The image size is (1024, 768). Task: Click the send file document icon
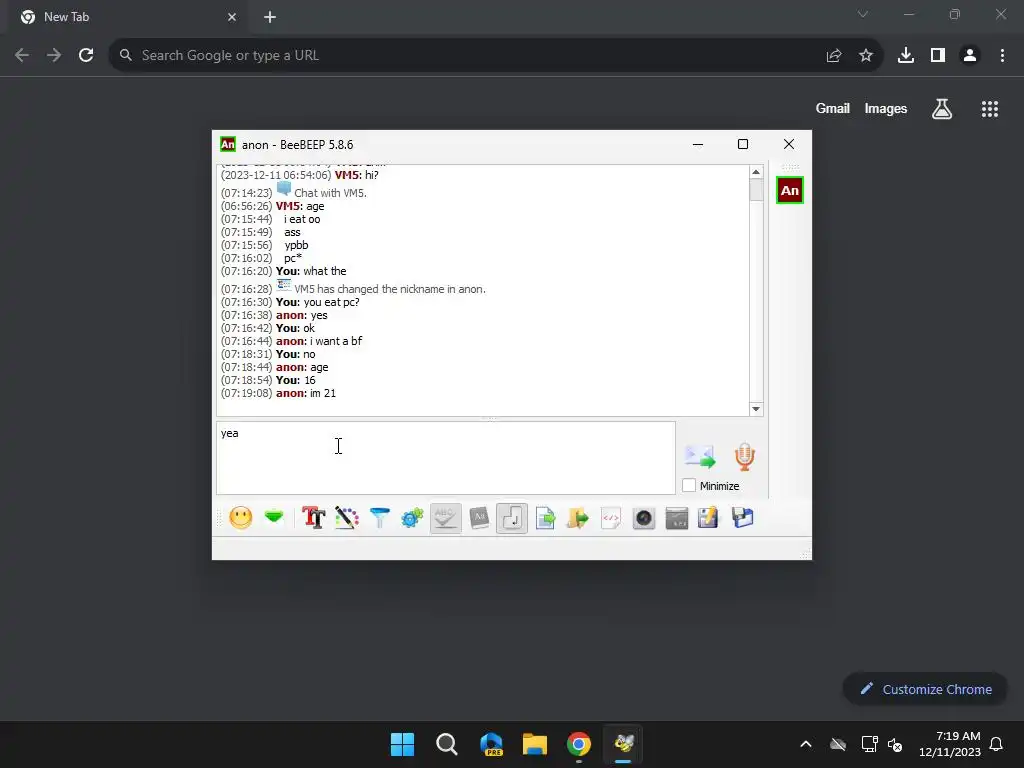(545, 518)
